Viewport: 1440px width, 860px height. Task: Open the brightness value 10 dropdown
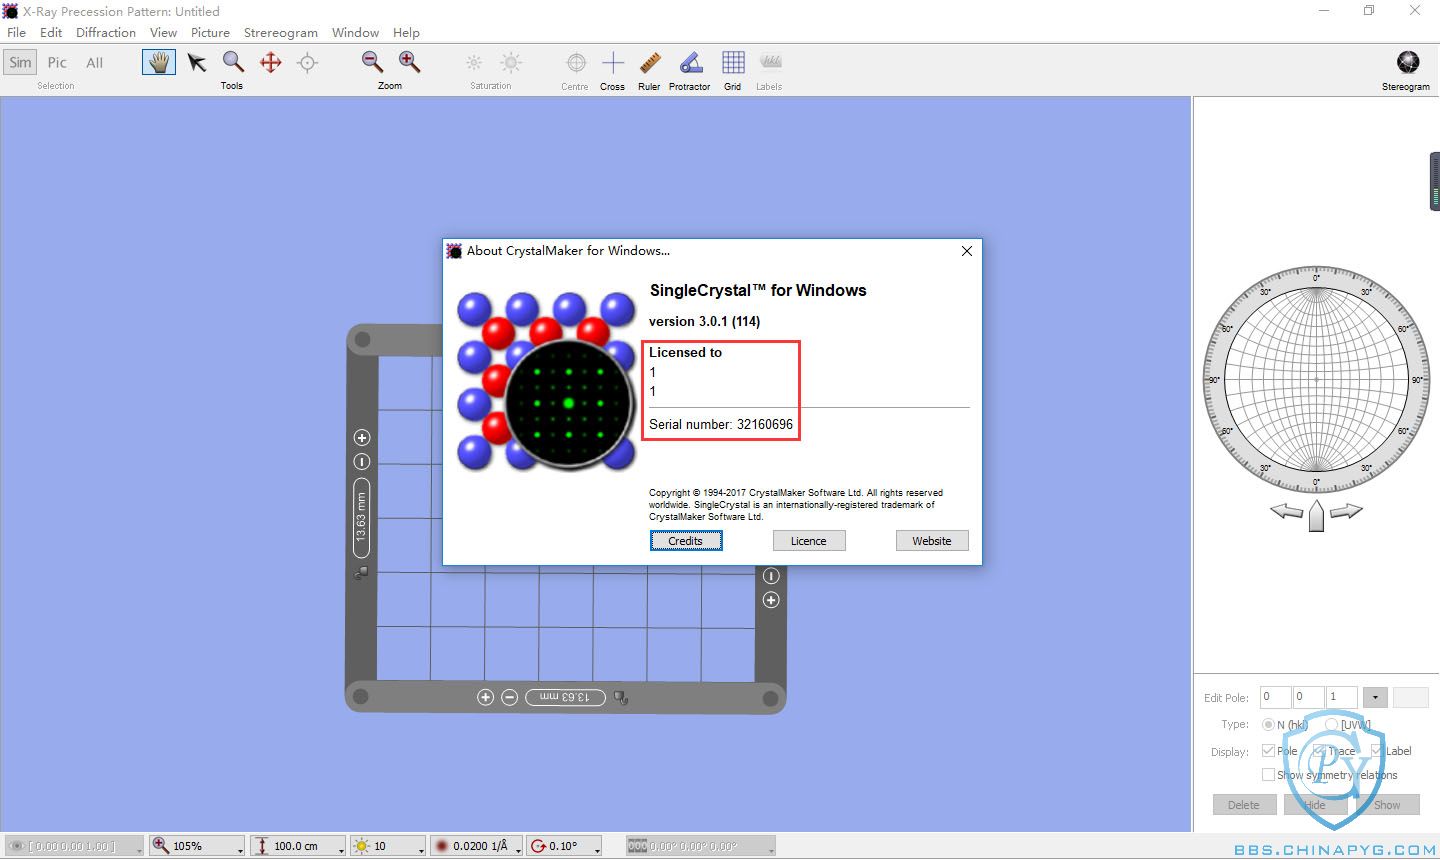point(388,846)
